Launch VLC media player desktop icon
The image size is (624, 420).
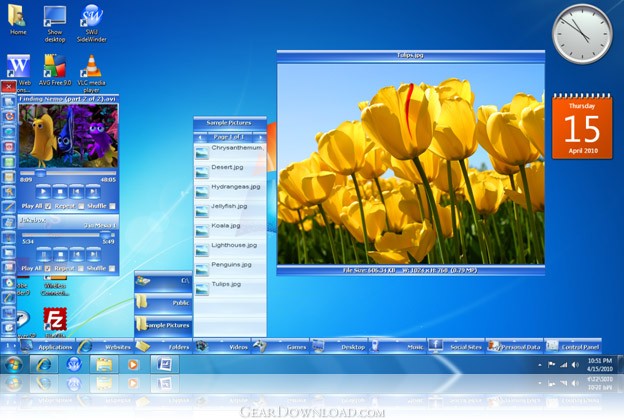92,73
